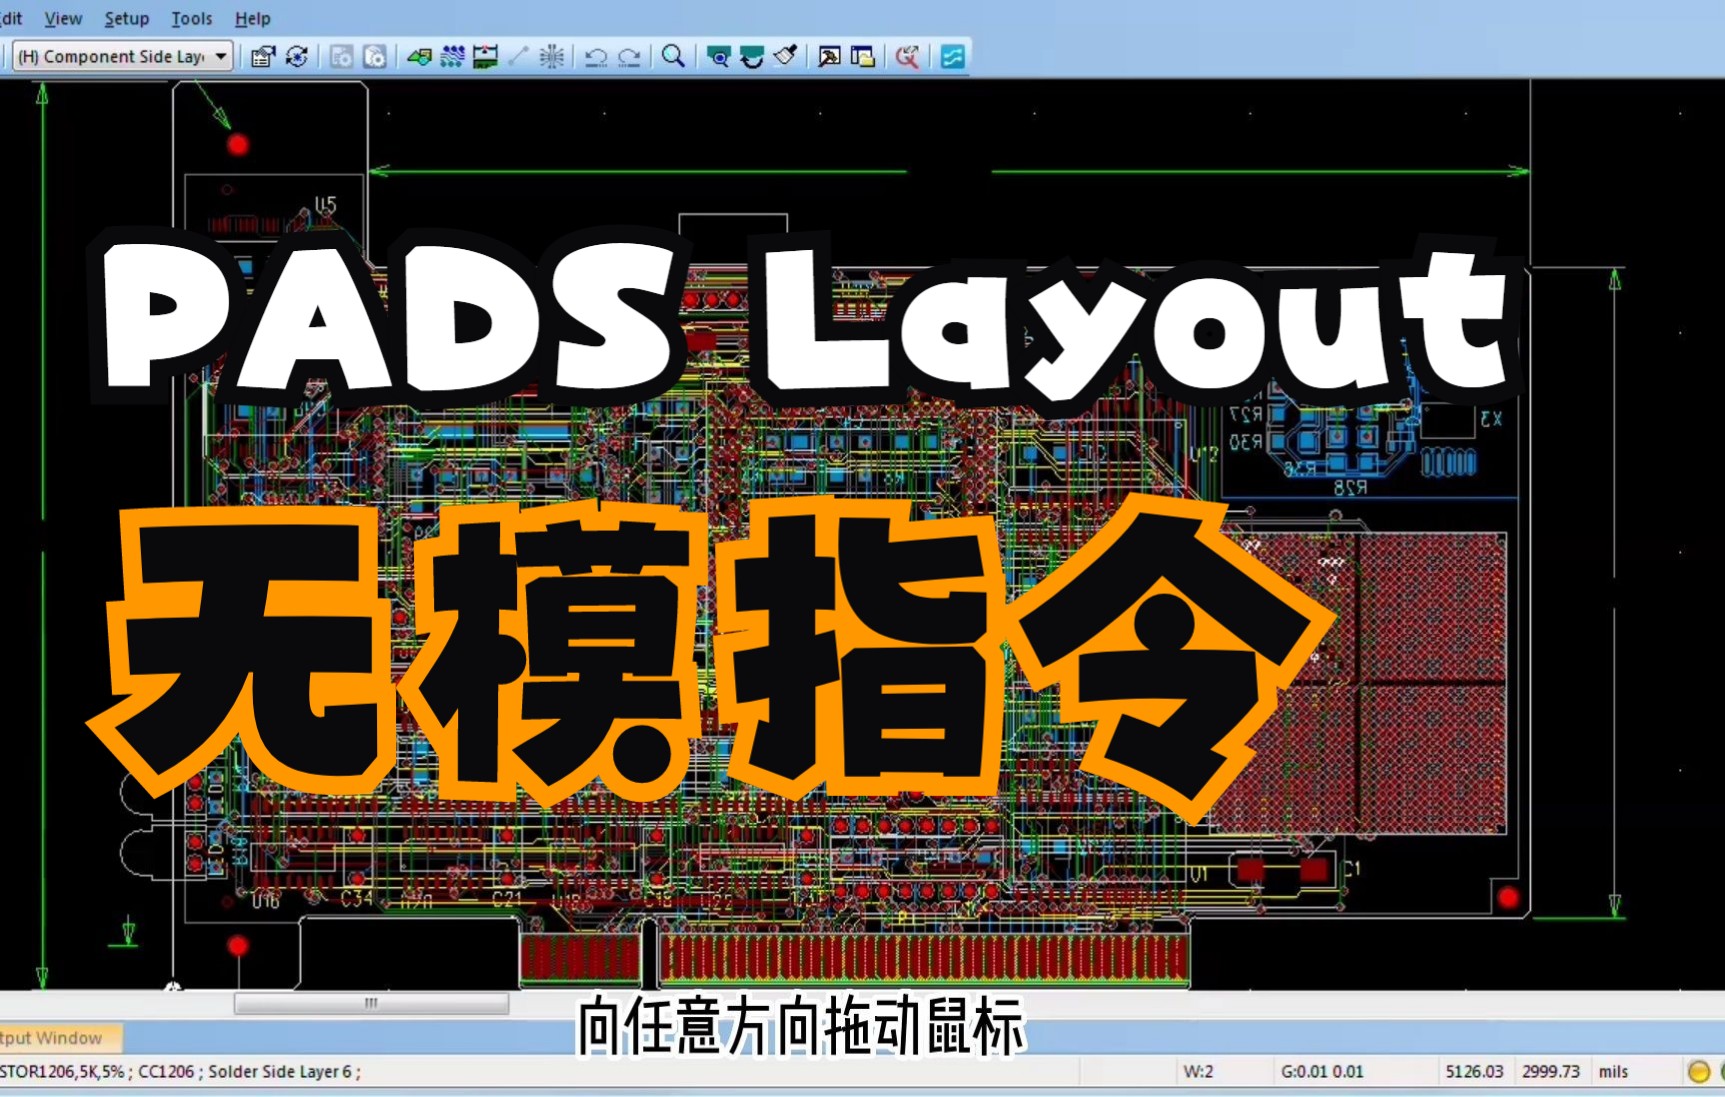Click the C1 component label on board

pos(1351,868)
